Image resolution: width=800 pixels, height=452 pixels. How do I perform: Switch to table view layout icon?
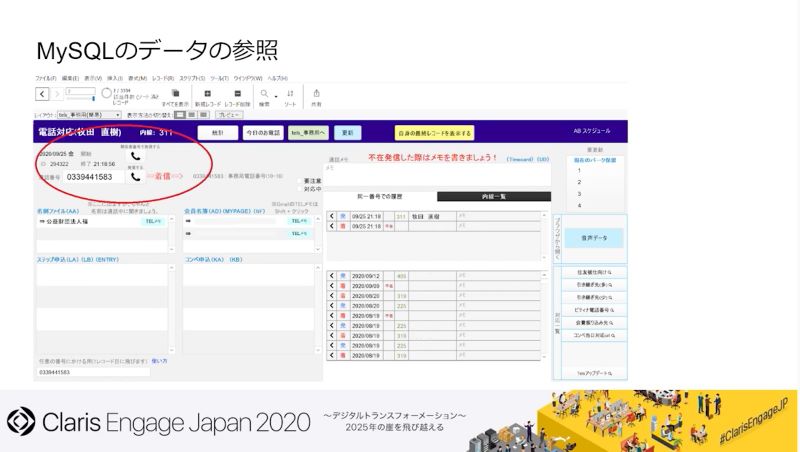[203, 115]
